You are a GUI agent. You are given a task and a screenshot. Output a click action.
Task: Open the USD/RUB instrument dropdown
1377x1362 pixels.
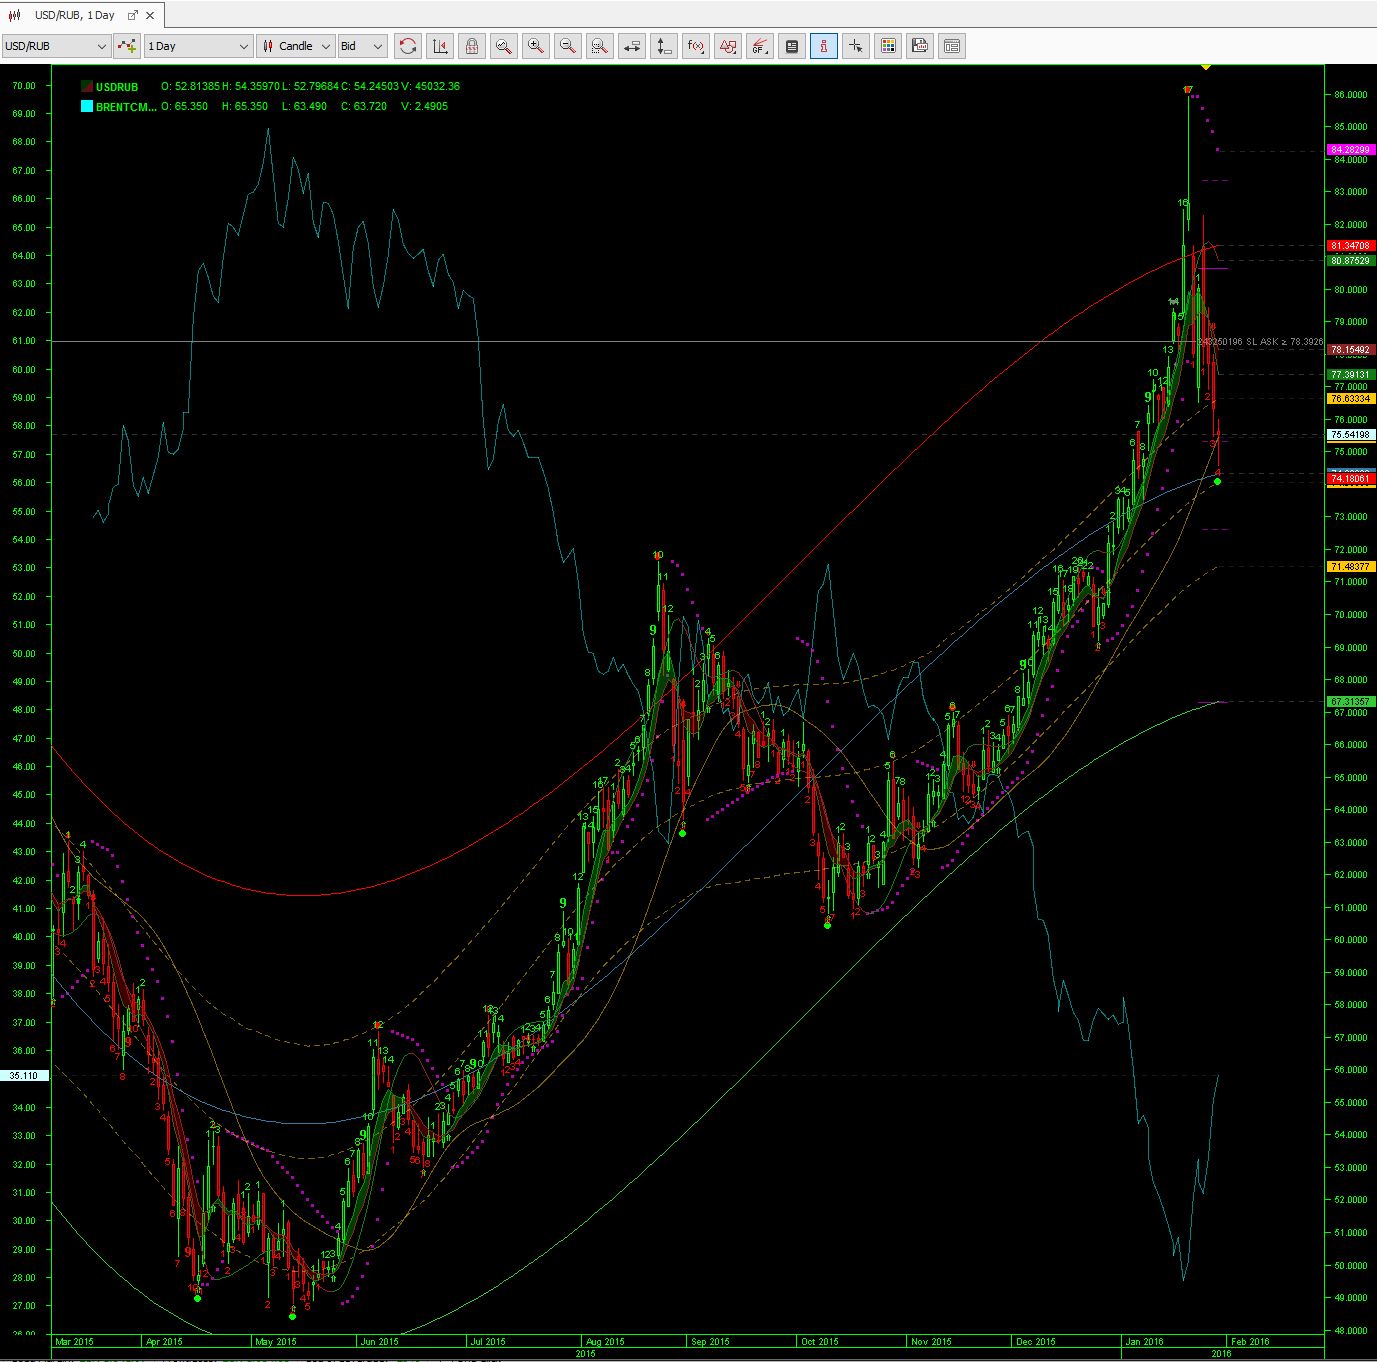[x=56, y=46]
